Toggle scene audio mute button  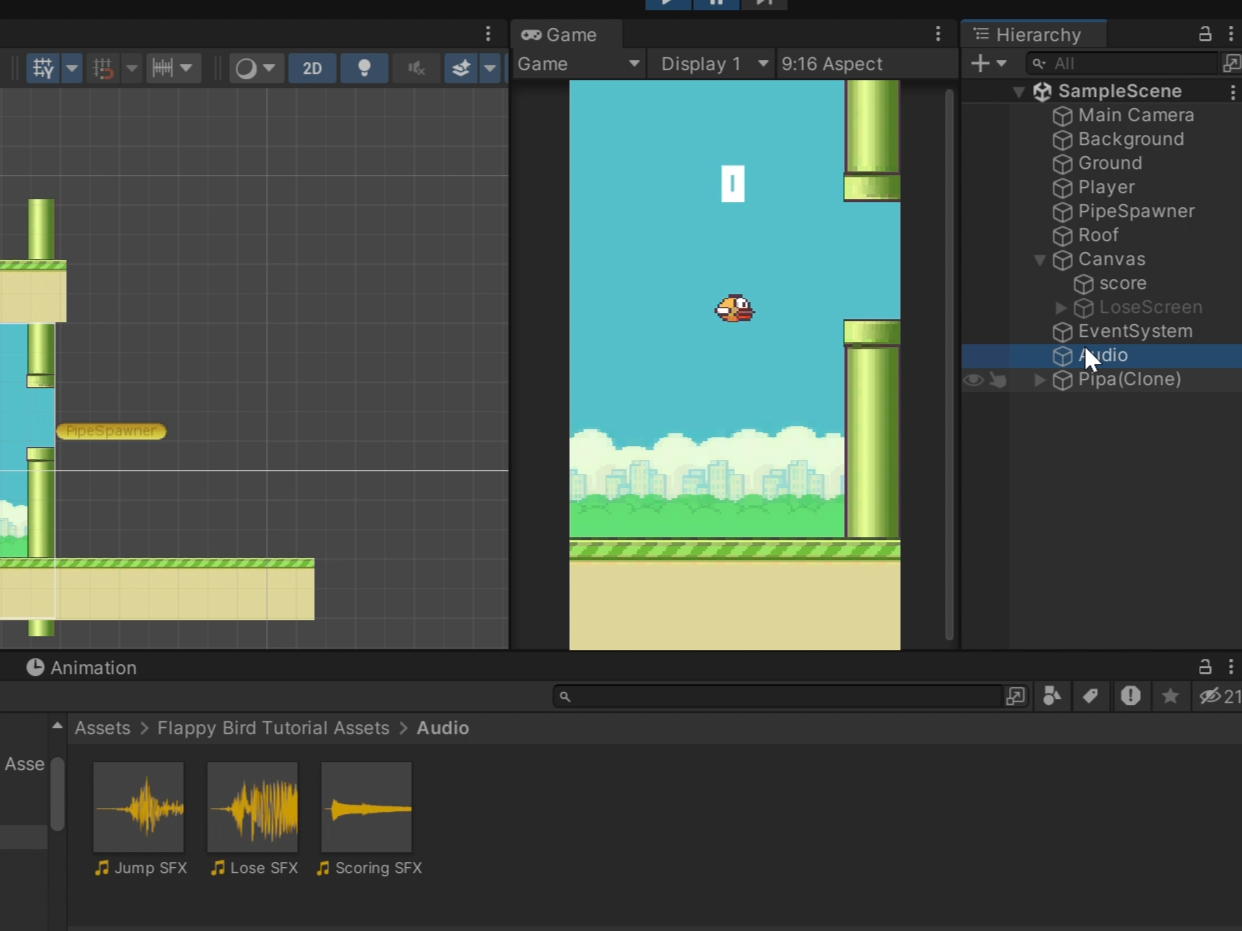(416, 68)
